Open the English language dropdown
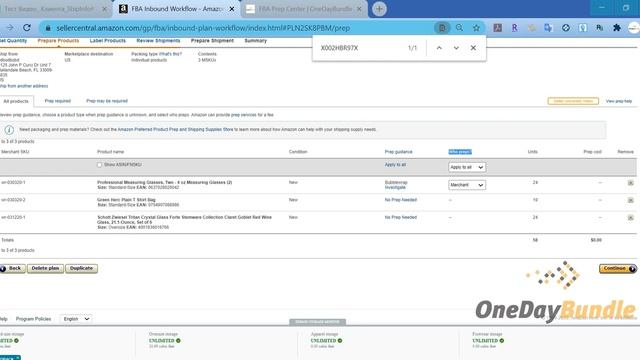The image size is (640, 360). 76,319
